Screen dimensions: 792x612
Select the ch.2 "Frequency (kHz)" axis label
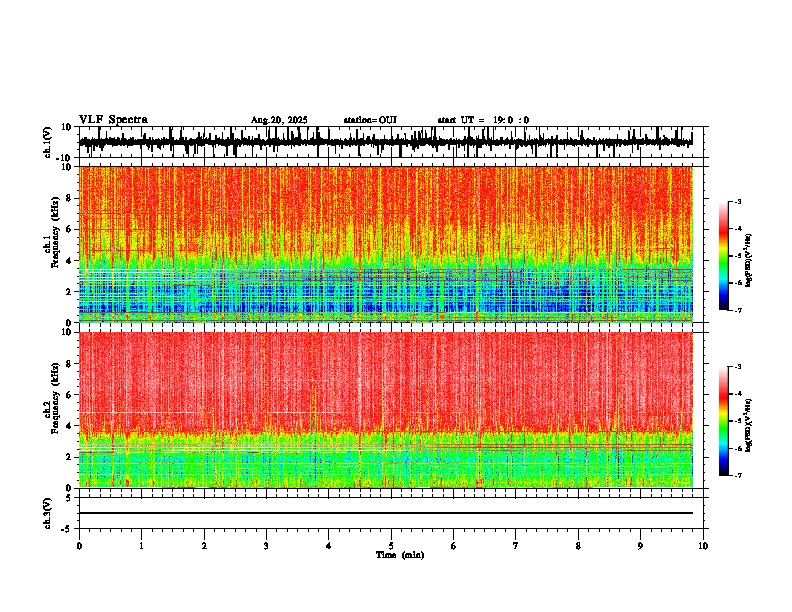pos(55,398)
